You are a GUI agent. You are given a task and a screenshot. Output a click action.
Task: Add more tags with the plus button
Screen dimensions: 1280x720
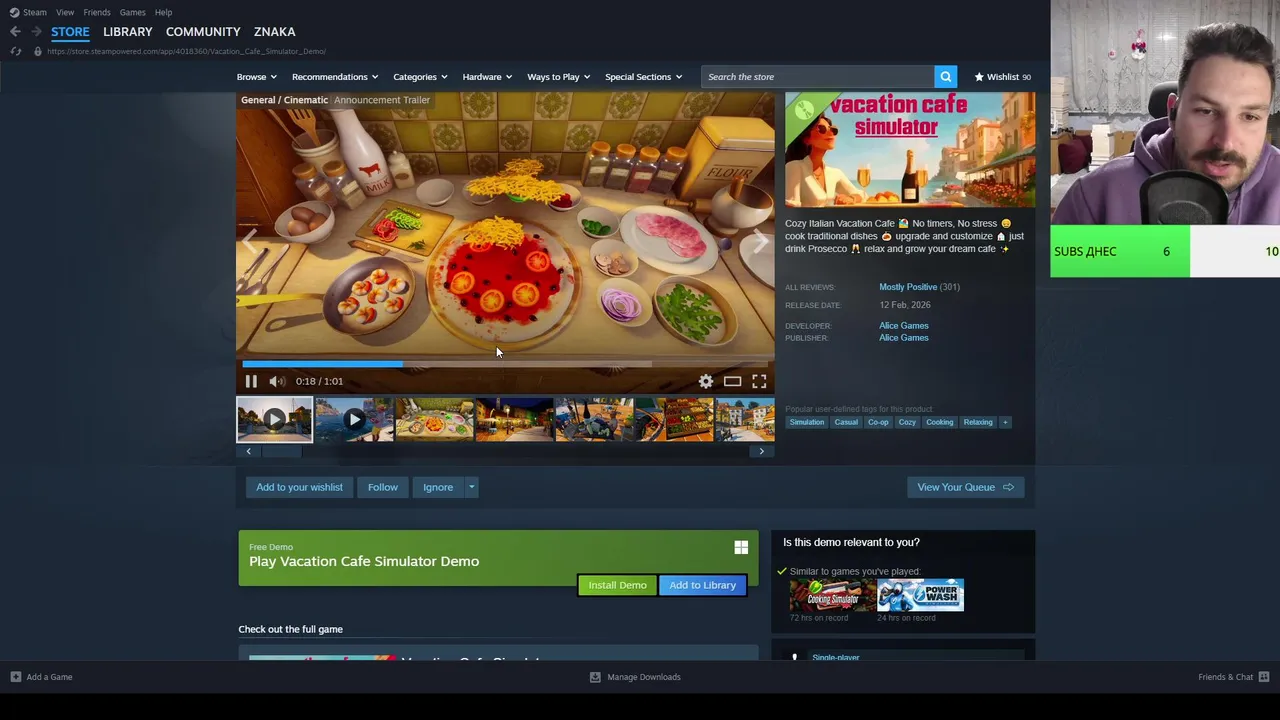(1005, 422)
